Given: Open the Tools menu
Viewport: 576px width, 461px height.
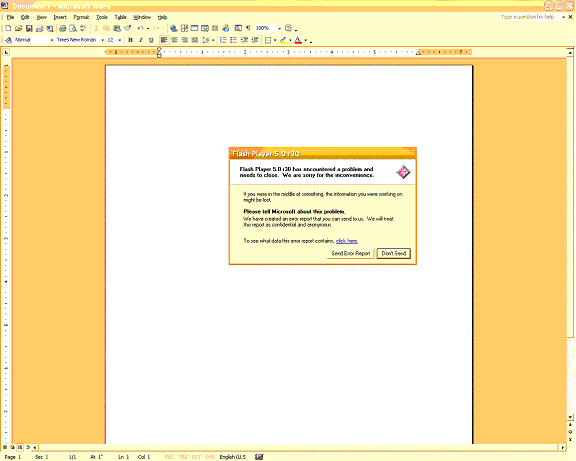Looking at the screenshot, I should click(102, 17).
